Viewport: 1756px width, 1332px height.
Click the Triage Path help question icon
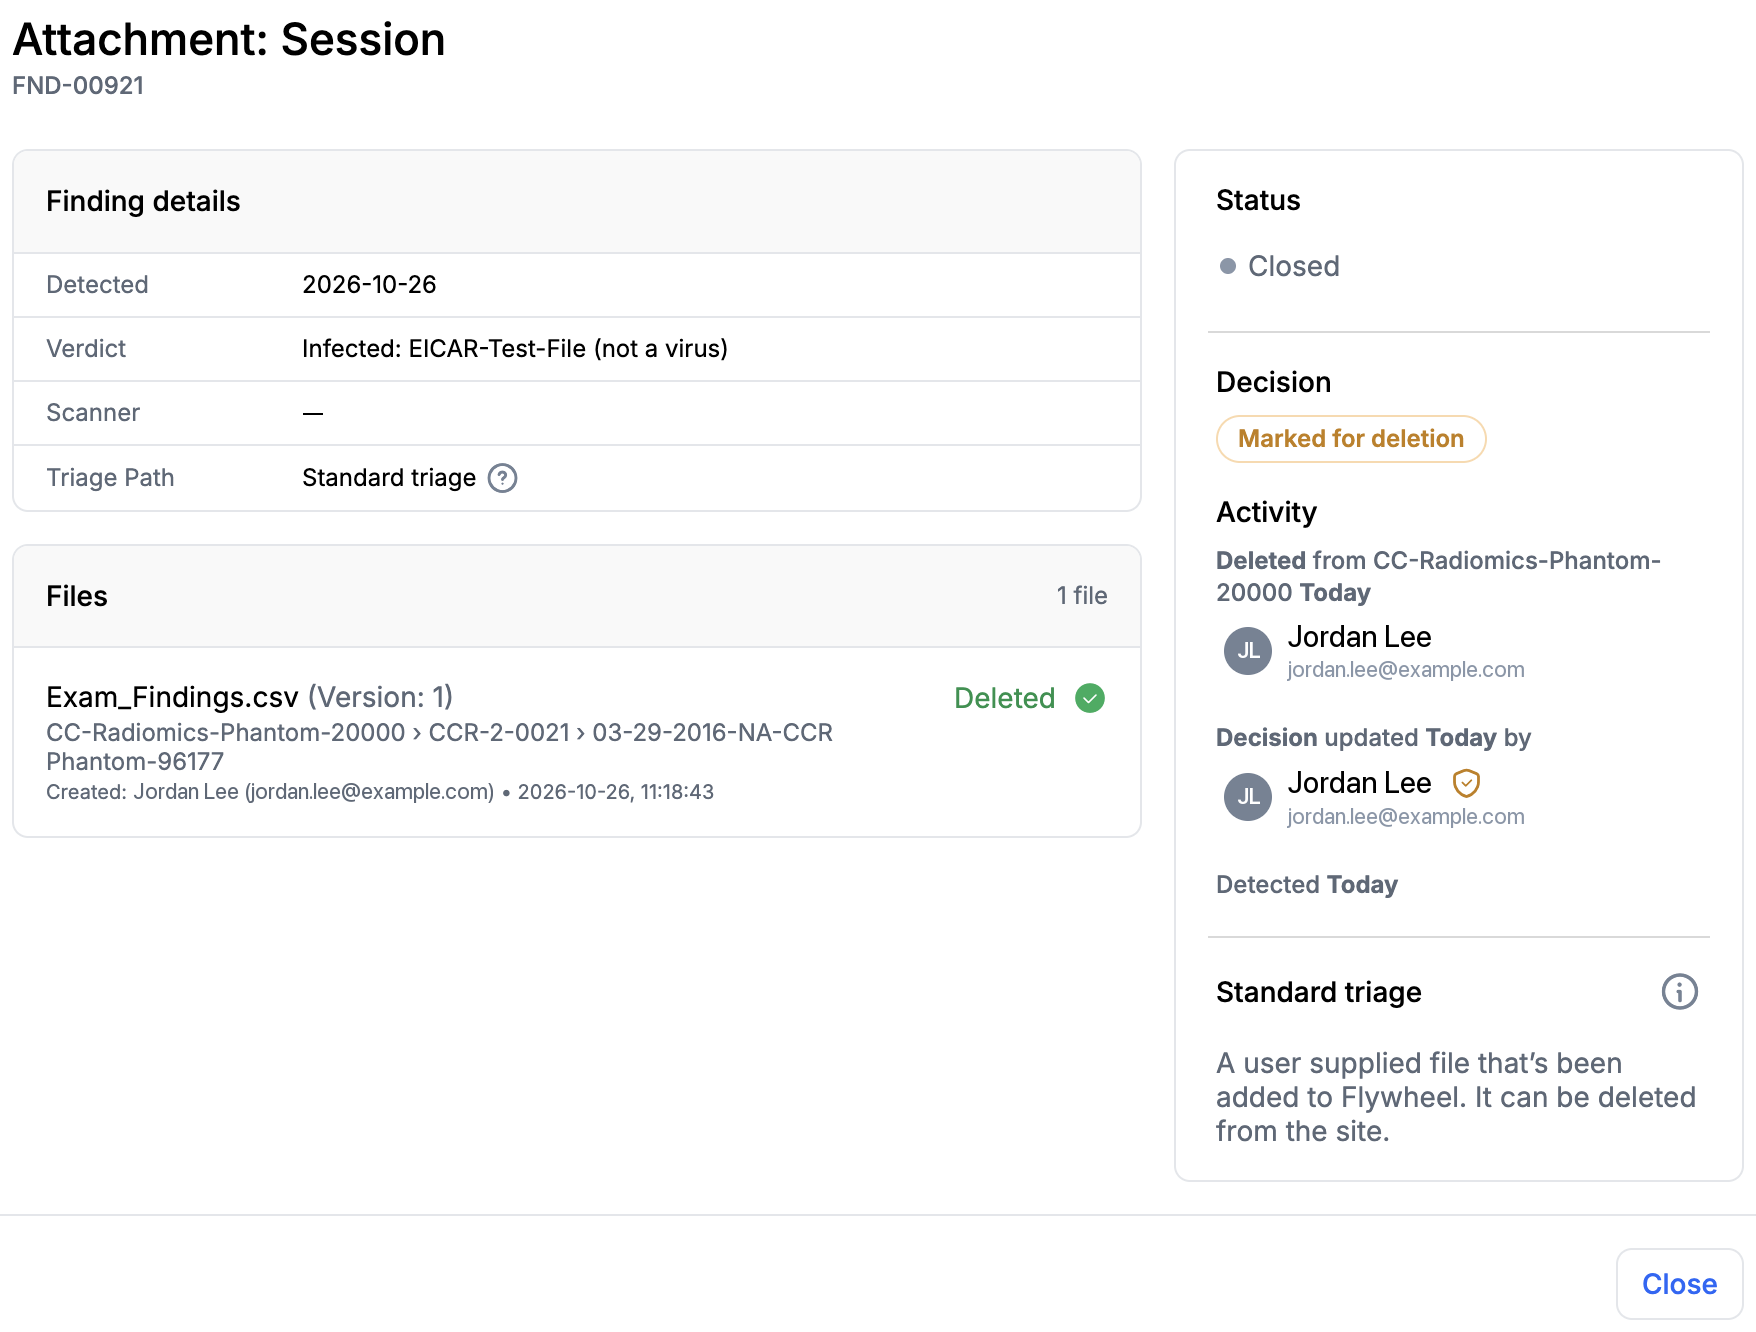(502, 478)
